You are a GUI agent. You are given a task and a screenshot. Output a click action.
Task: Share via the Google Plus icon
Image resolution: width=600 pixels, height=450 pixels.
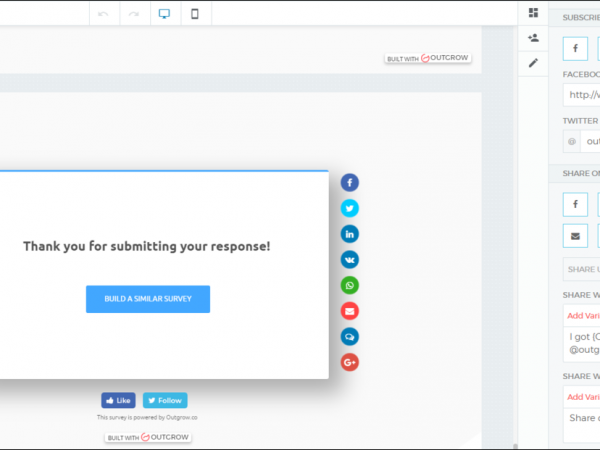click(349, 362)
